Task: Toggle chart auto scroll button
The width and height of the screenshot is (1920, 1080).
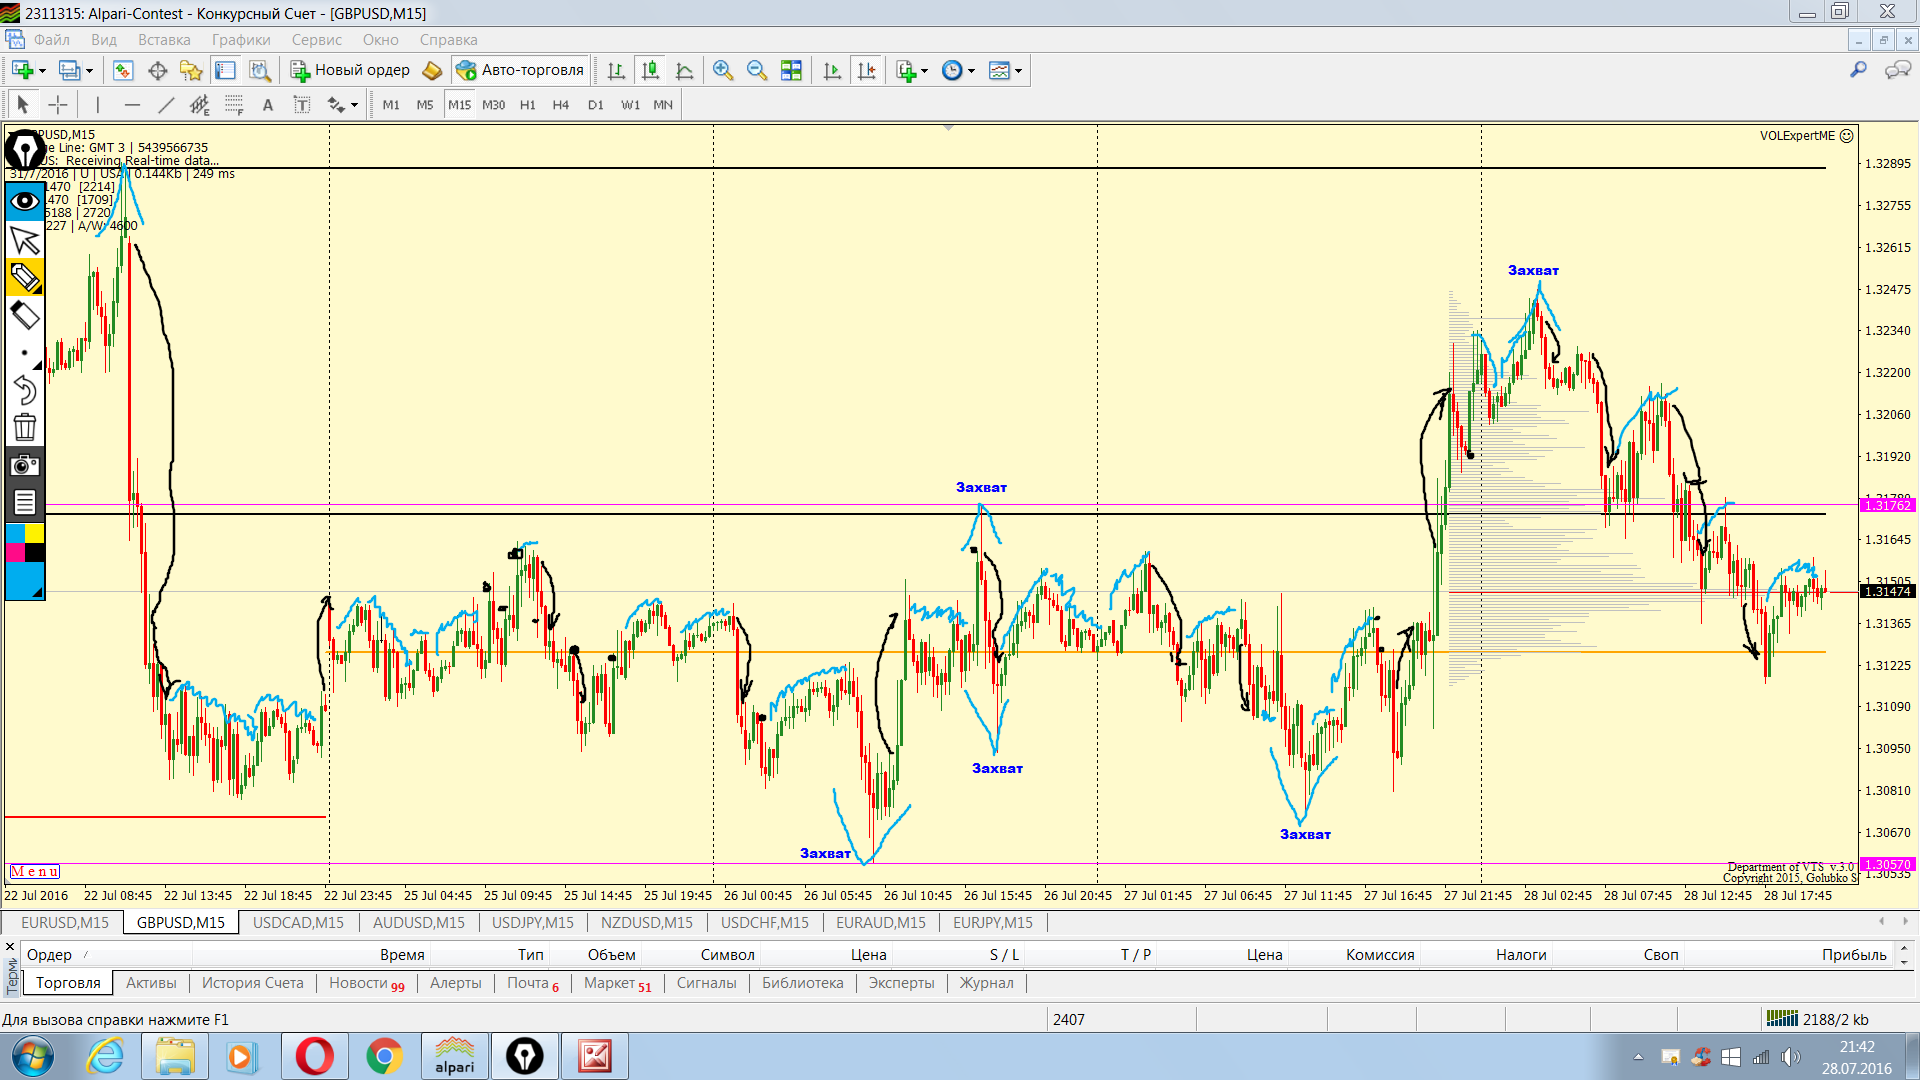Action: (832, 70)
